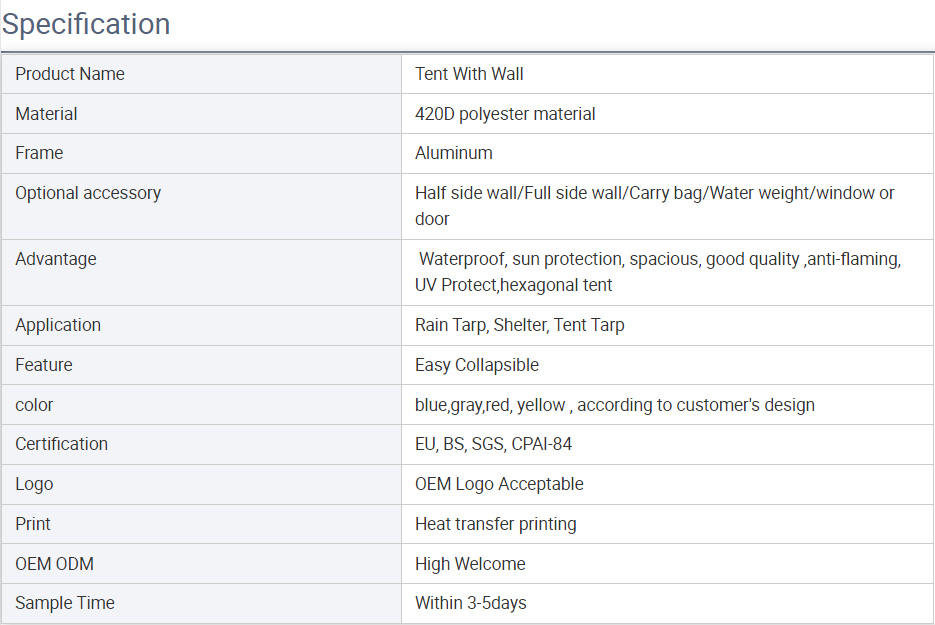Click the Heat transfer printing value
This screenshot has width=935, height=625.
(496, 524)
